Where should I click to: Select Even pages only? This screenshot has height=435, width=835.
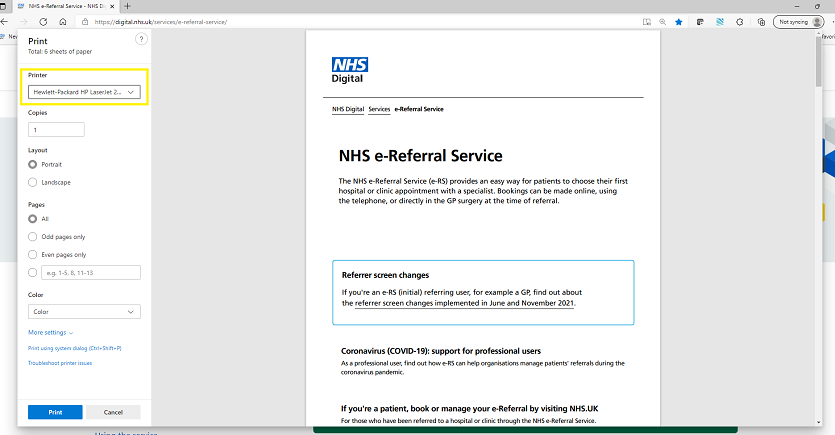pos(32,255)
